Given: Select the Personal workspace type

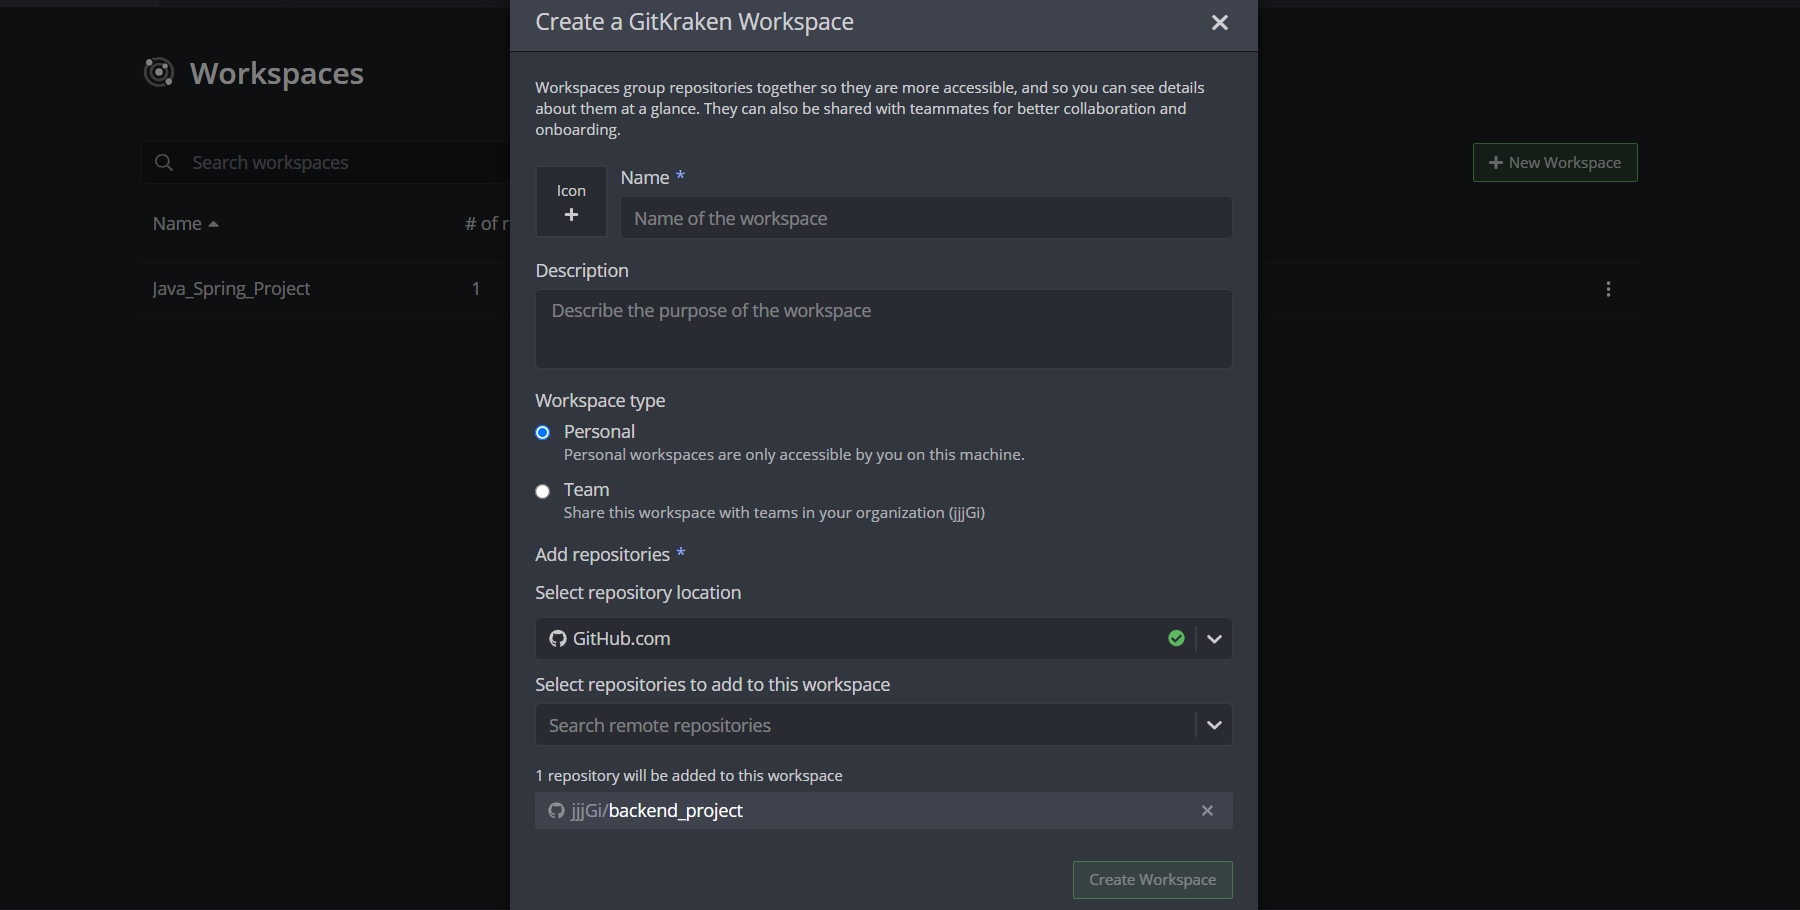Looking at the screenshot, I should [542, 432].
